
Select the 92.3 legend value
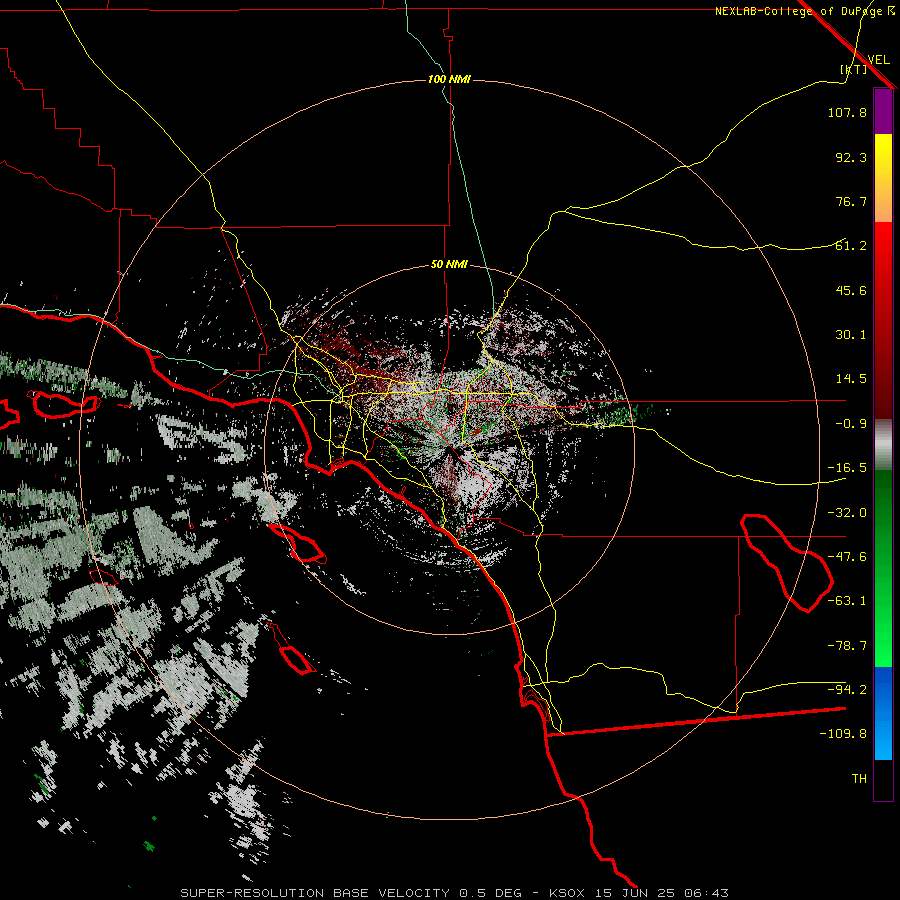click(x=851, y=157)
